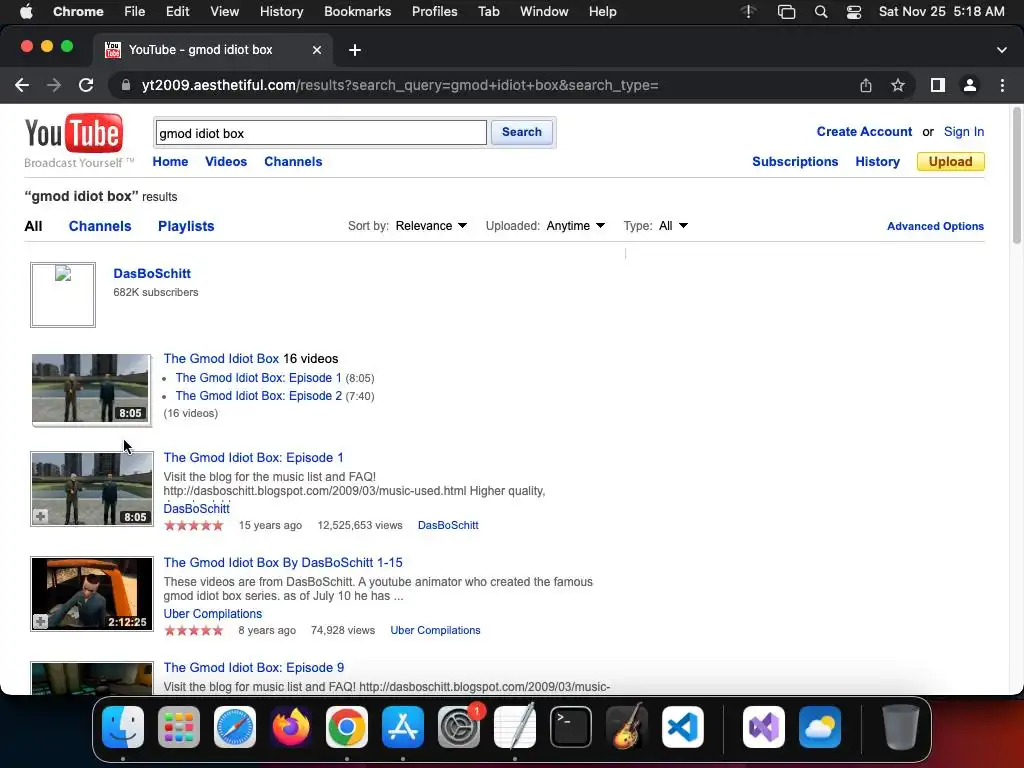Click the page vertical scrollbar
Screen dimensions: 1024x768
point(1016,176)
